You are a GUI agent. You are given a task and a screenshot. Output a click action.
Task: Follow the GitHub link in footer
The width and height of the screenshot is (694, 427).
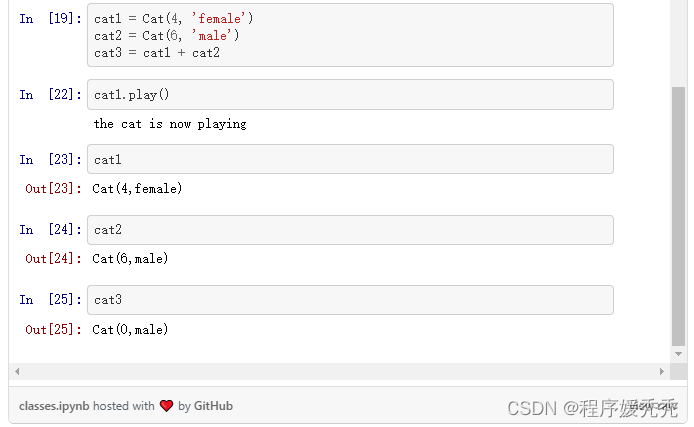[x=213, y=406]
